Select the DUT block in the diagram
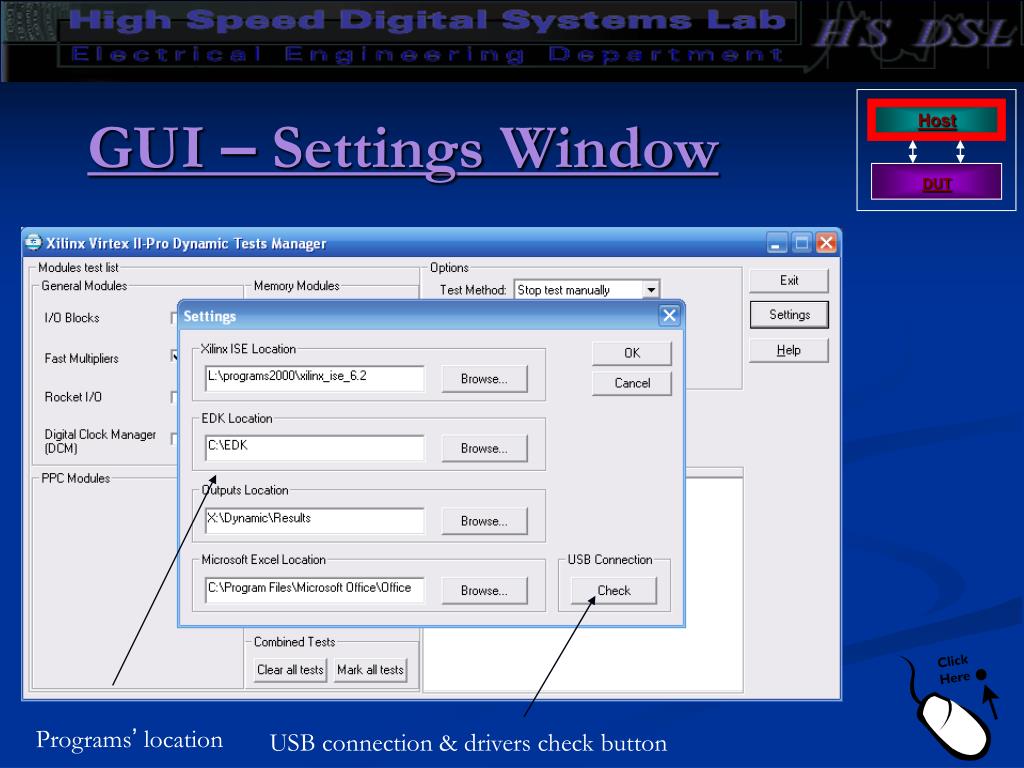1024x768 pixels. (936, 182)
